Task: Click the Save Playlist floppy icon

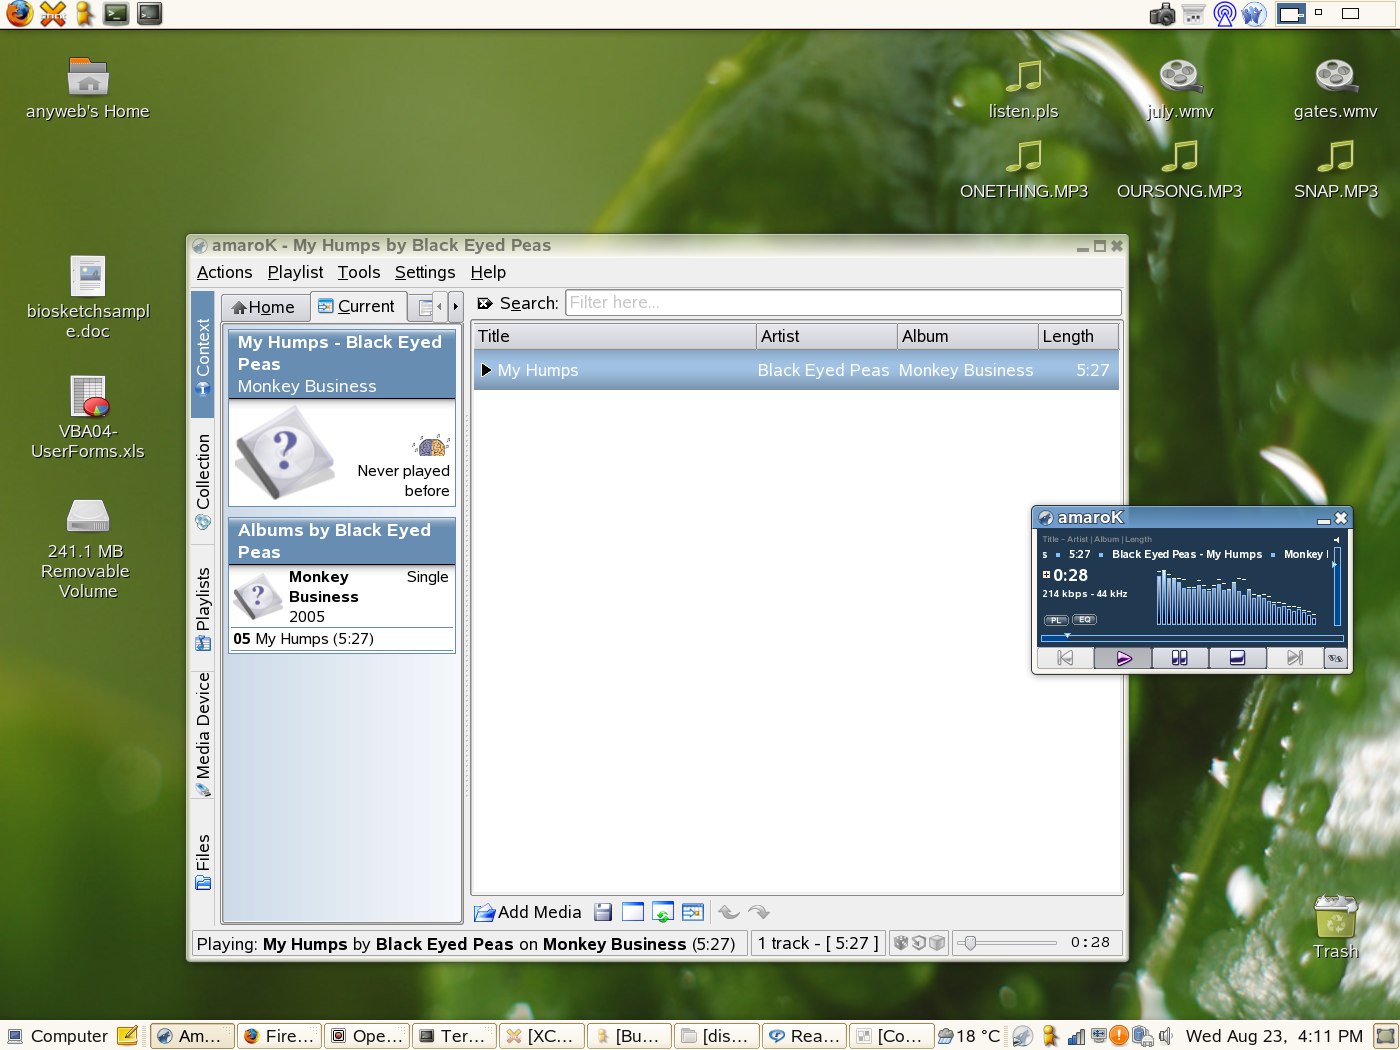Action: click(x=603, y=912)
